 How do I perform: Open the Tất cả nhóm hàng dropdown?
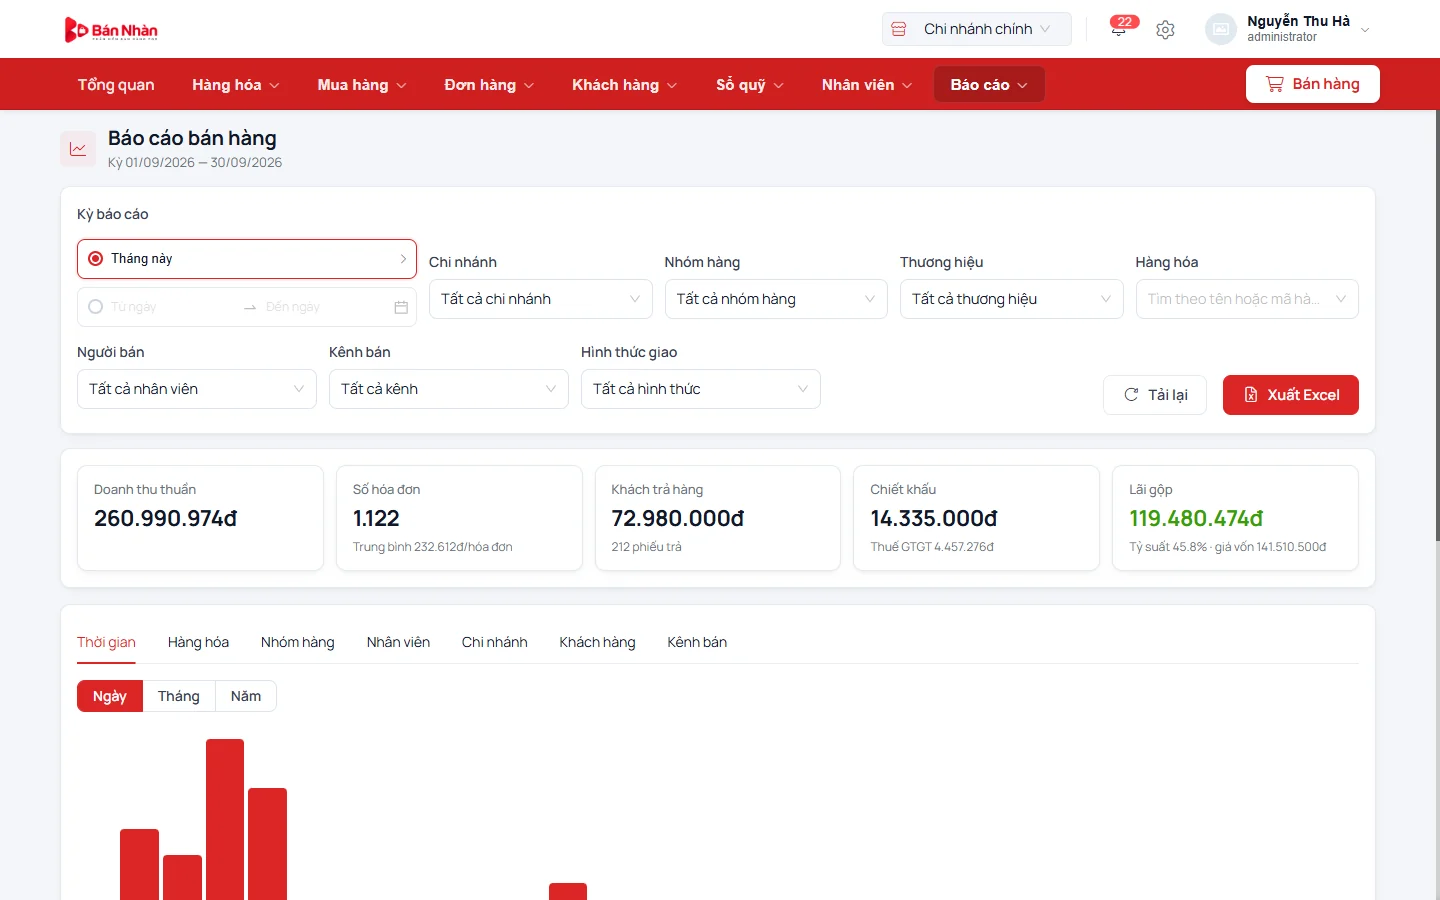(x=776, y=299)
